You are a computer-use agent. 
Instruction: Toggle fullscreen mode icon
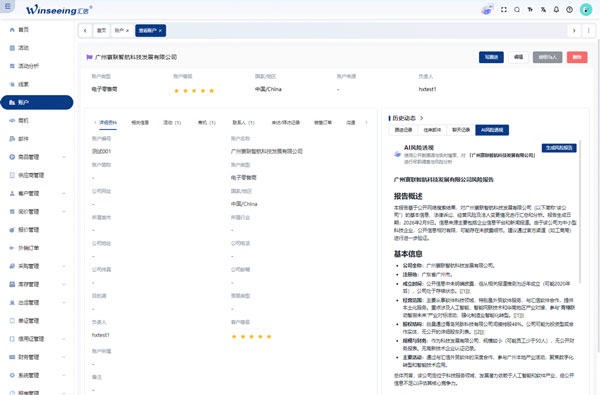click(504, 10)
